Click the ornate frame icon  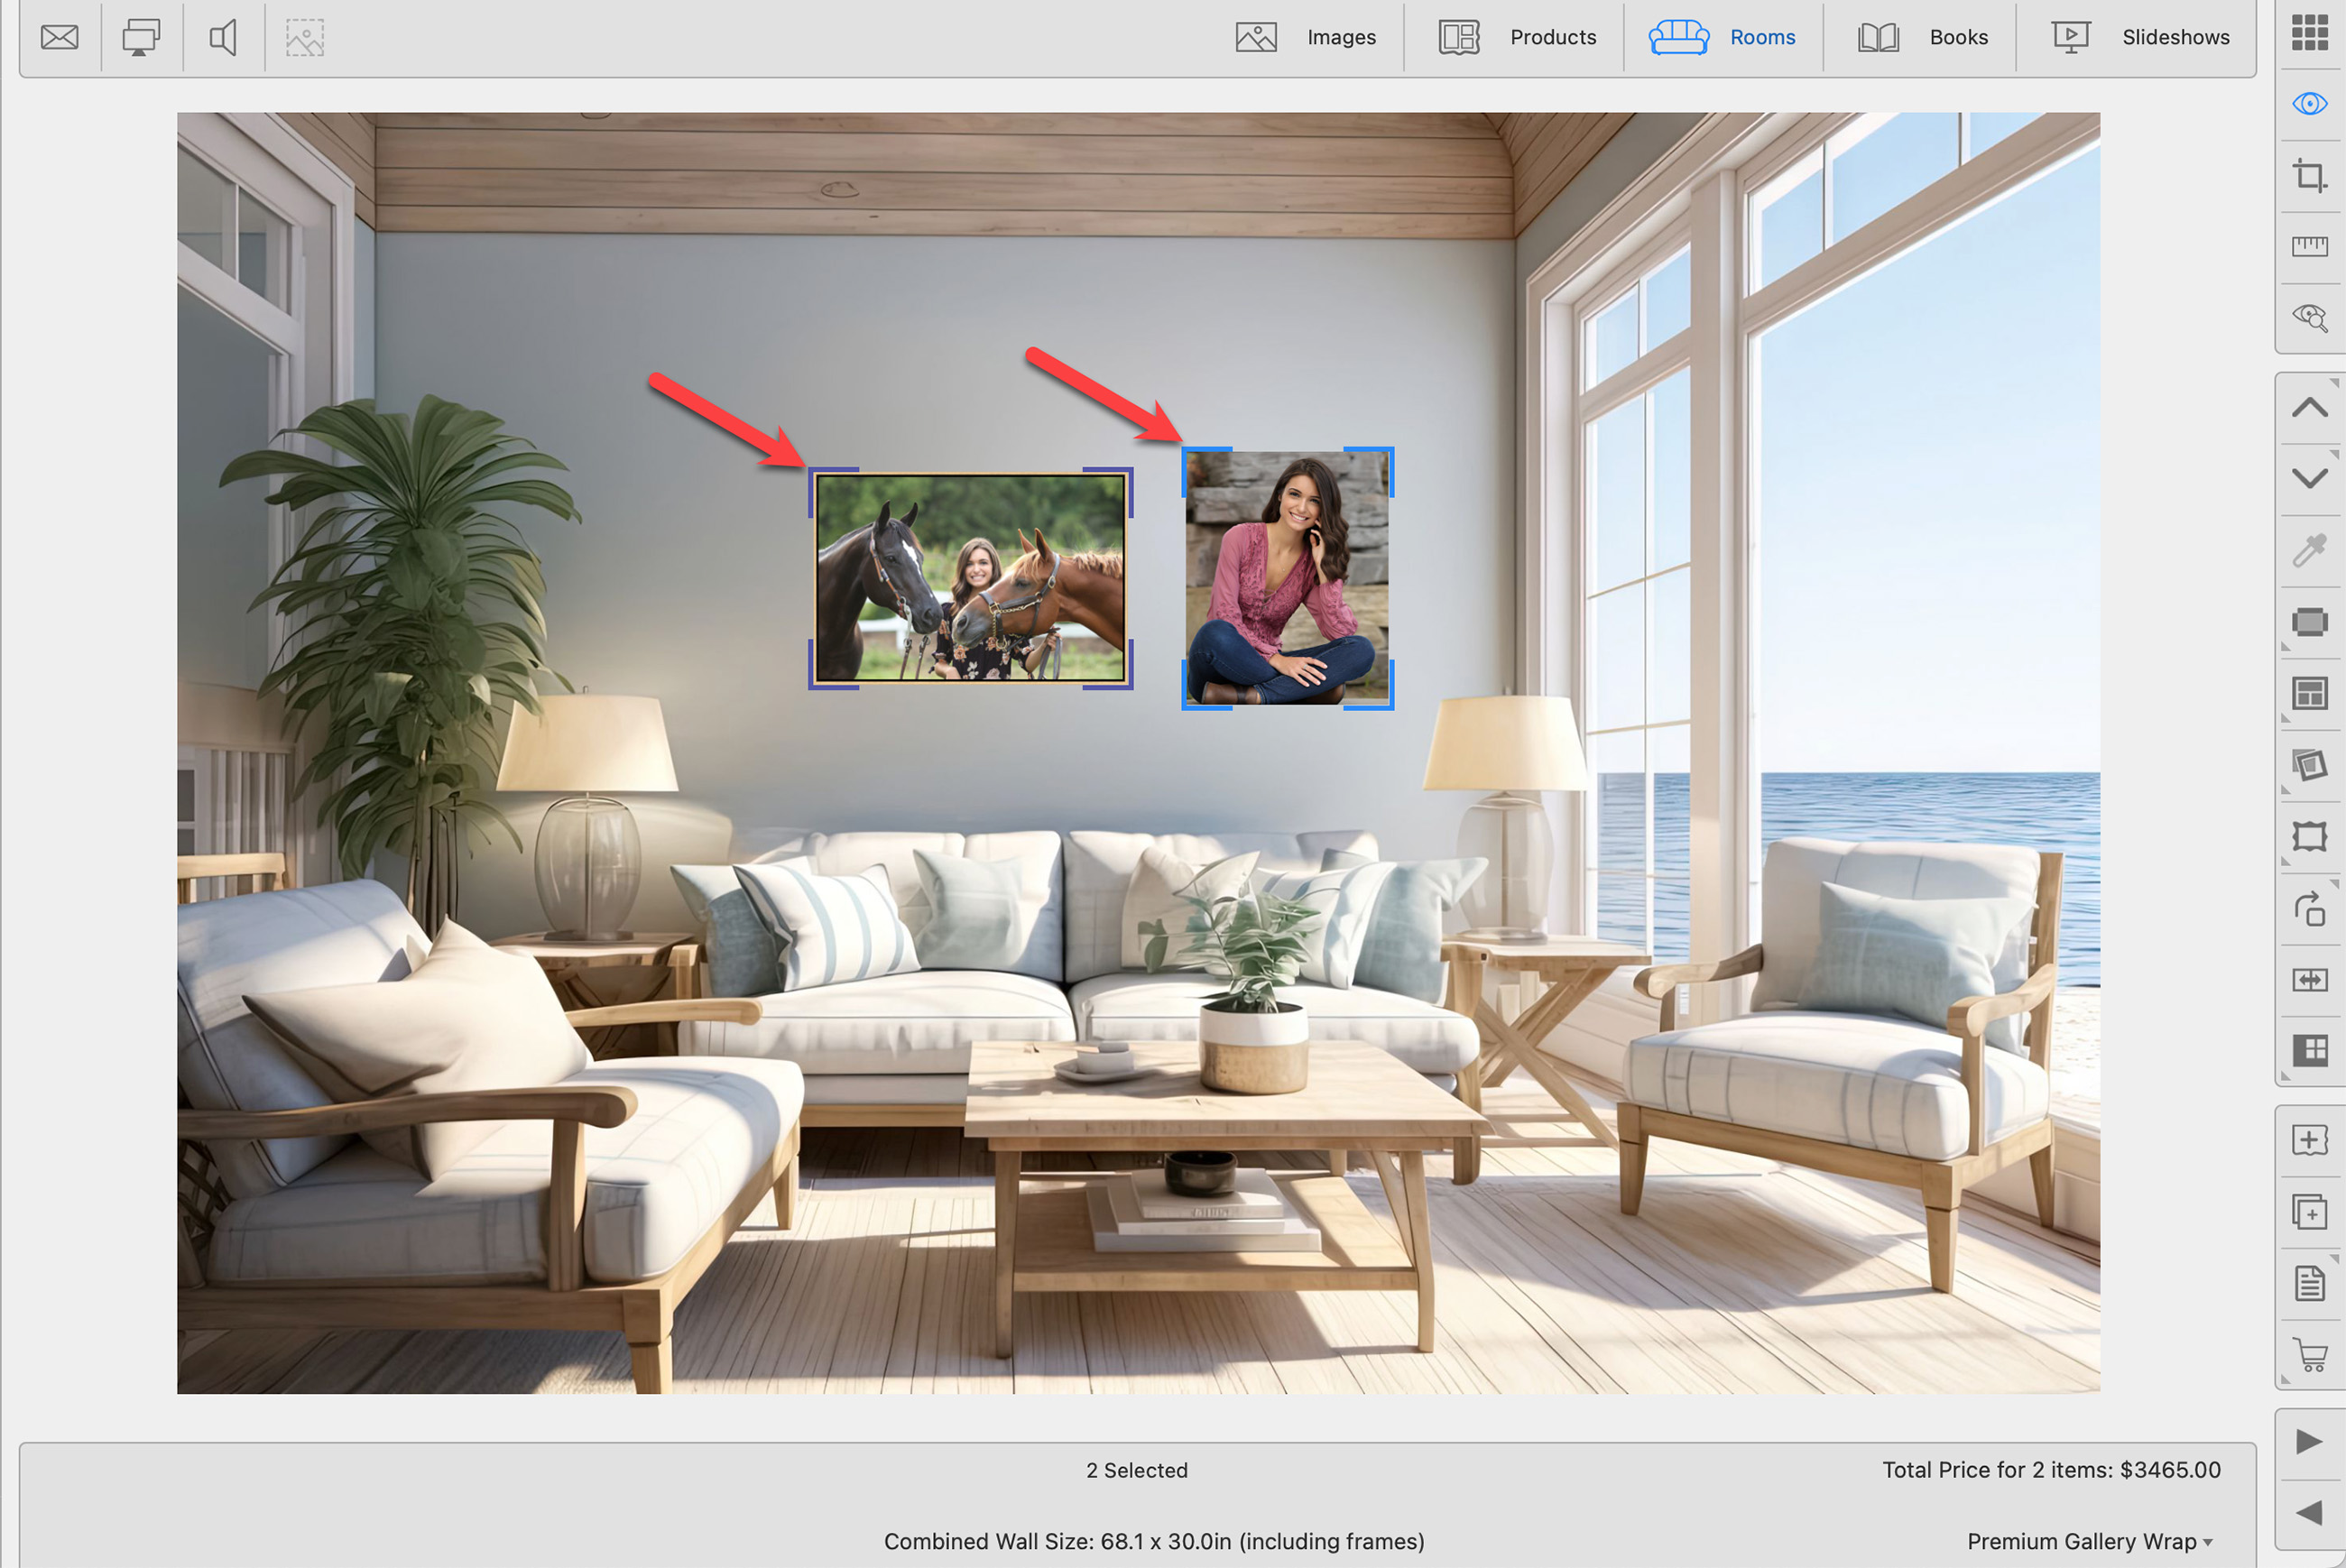point(2309,836)
